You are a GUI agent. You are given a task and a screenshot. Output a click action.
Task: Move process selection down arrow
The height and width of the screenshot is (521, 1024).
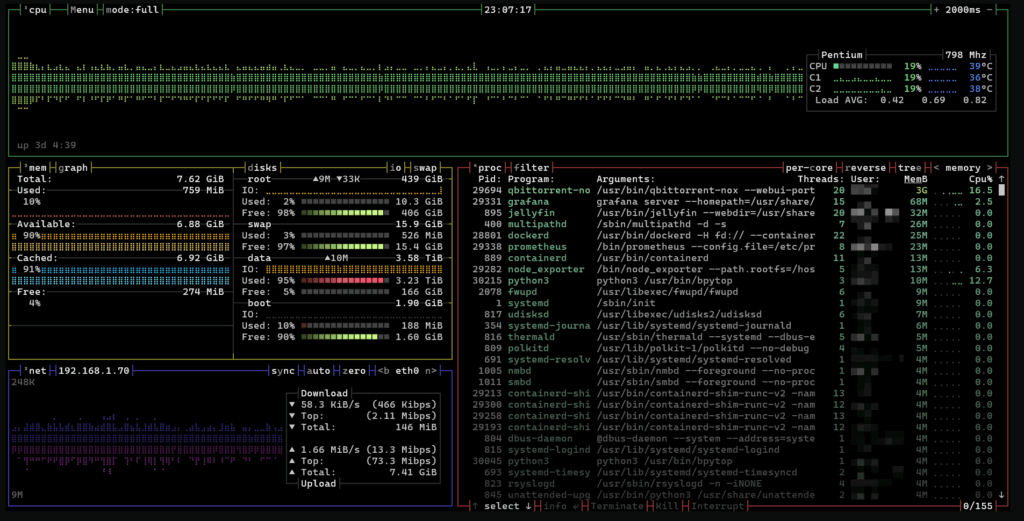pos(528,506)
